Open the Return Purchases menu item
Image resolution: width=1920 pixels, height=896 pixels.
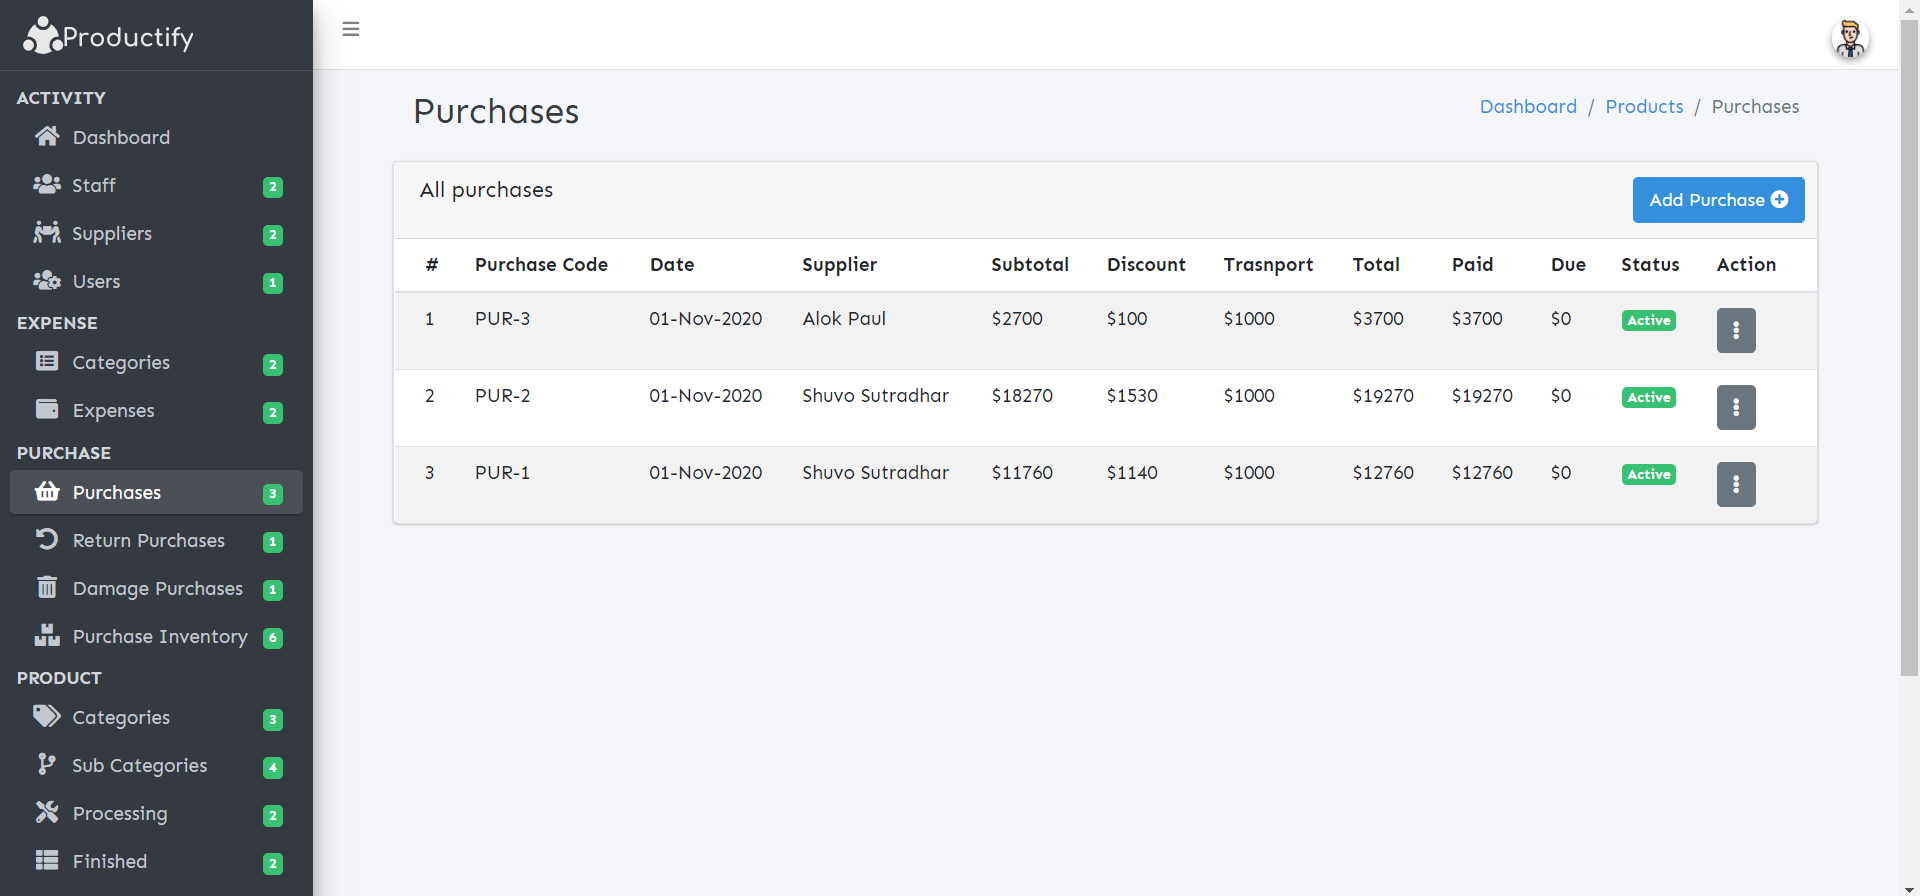point(156,540)
